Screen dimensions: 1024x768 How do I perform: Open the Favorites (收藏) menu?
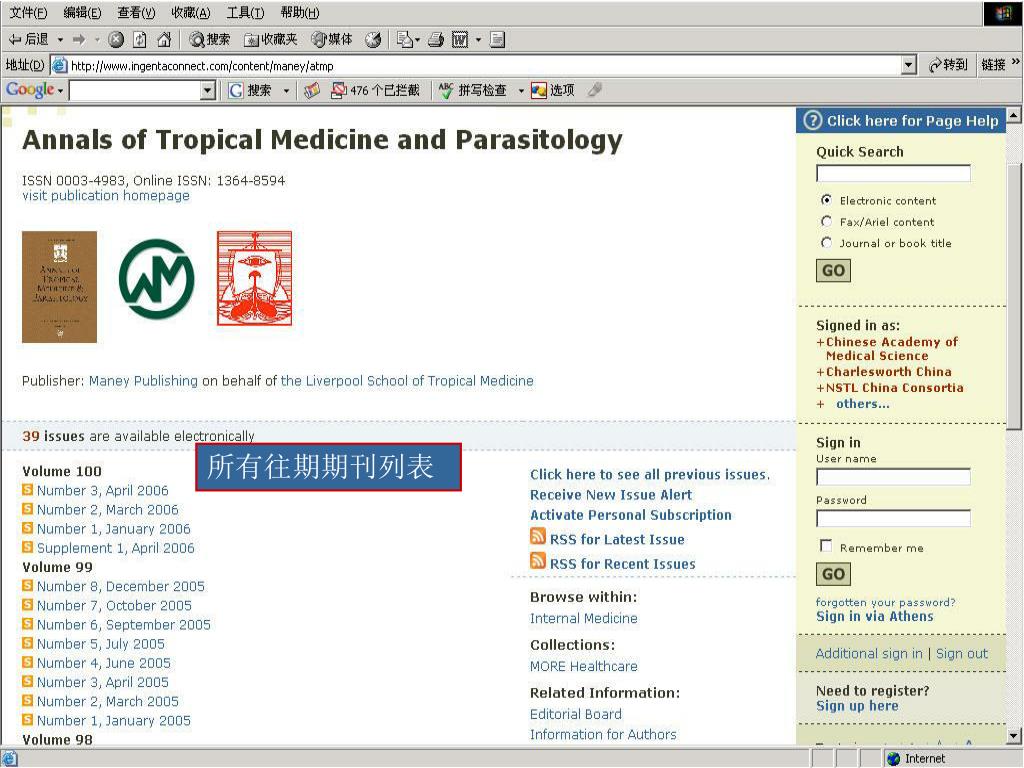pyautogui.click(x=191, y=12)
